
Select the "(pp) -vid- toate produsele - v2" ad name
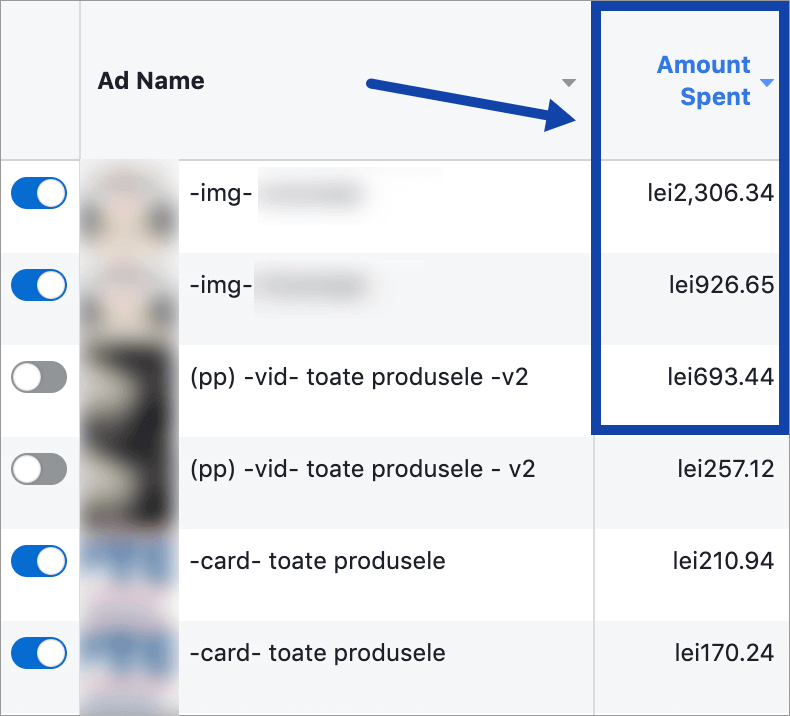[362, 469]
